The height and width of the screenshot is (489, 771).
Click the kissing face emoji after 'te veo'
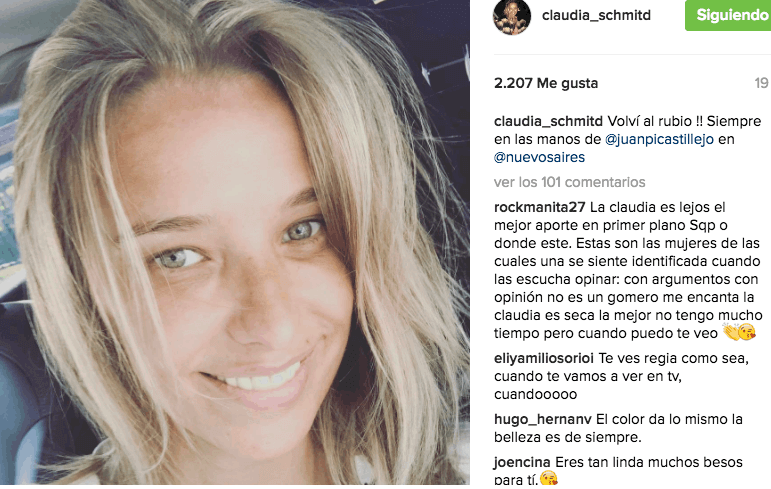click(x=747, y=333)
